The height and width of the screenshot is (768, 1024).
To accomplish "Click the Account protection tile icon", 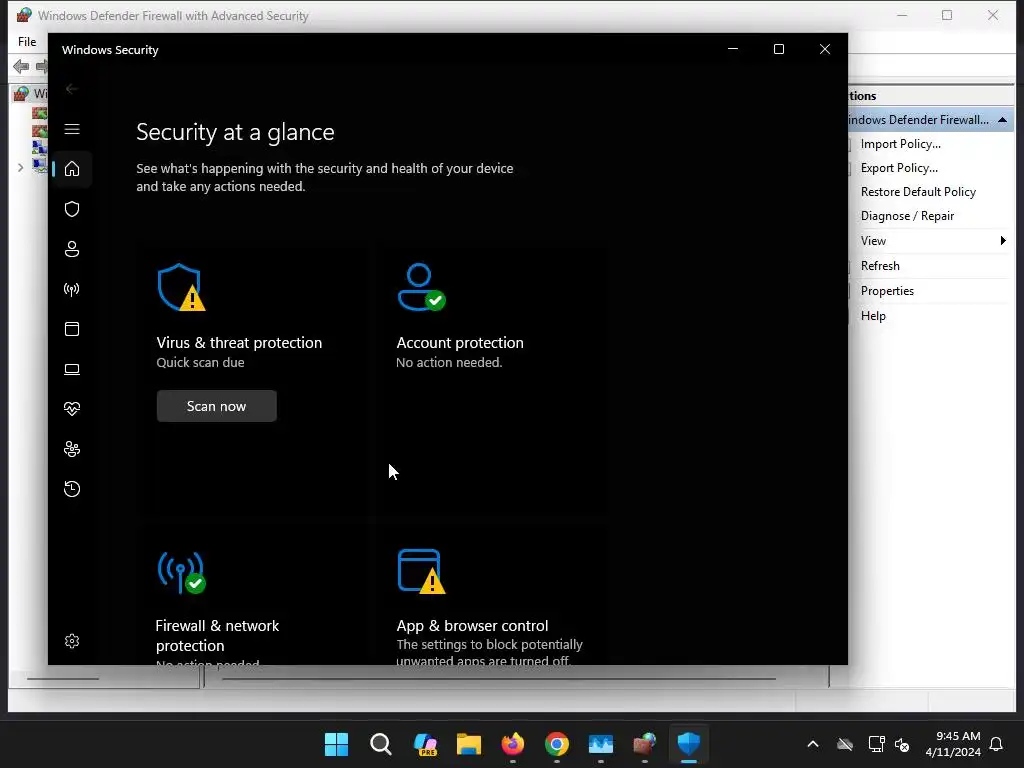I will pyautogui.click(x=421, y=287).
